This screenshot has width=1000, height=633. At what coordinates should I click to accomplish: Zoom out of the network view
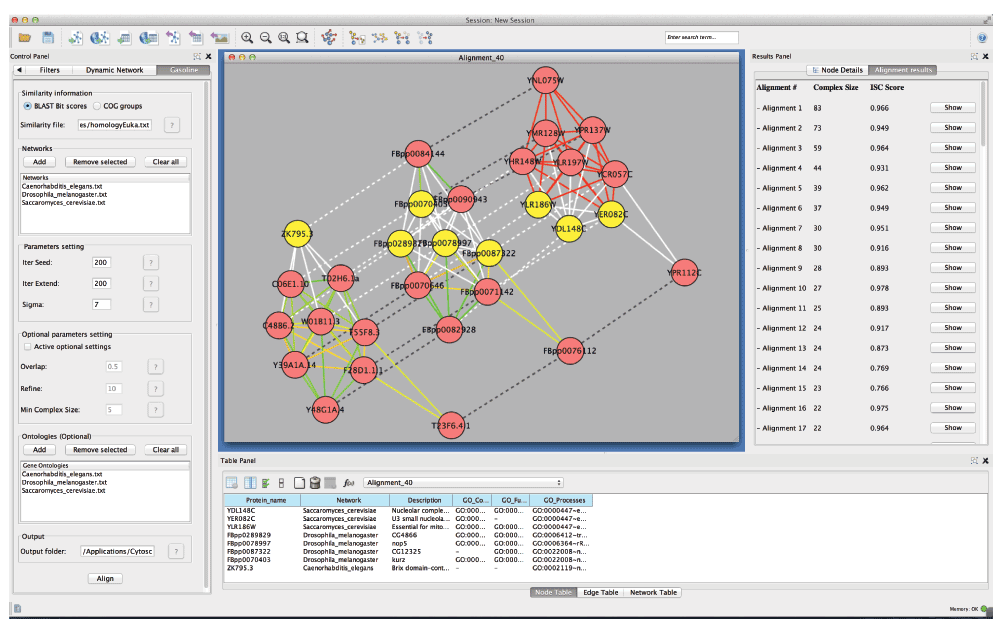[x=265, y=38]
